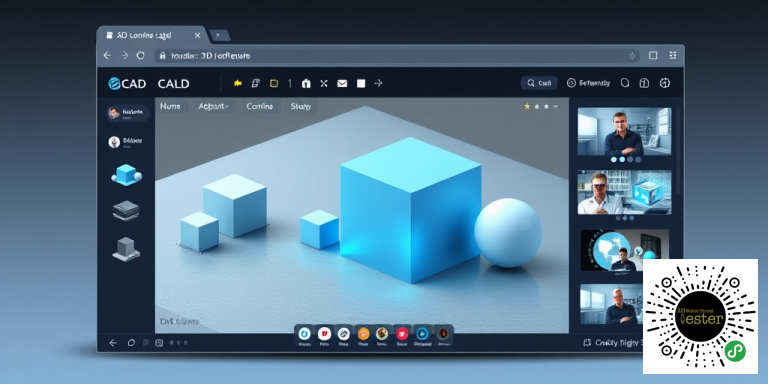Click the crosshair target icon in the header
The image size is (768, 384).
pos(665,83)
